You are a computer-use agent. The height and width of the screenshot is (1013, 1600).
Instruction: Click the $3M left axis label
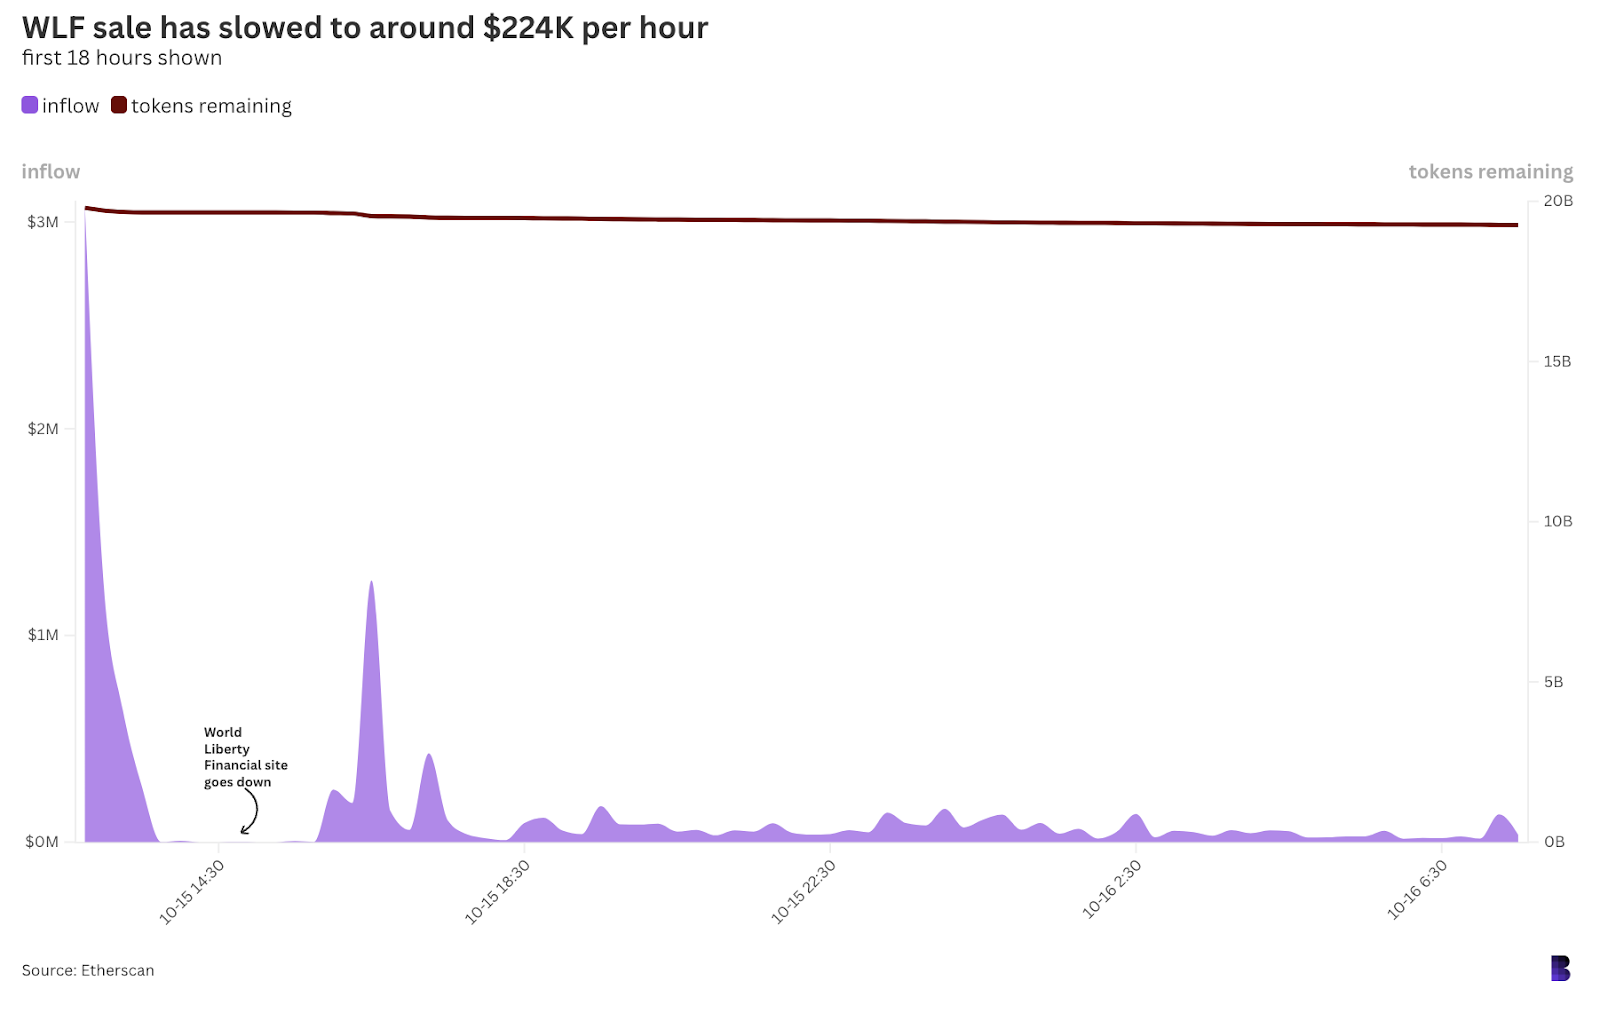[43, 222]
